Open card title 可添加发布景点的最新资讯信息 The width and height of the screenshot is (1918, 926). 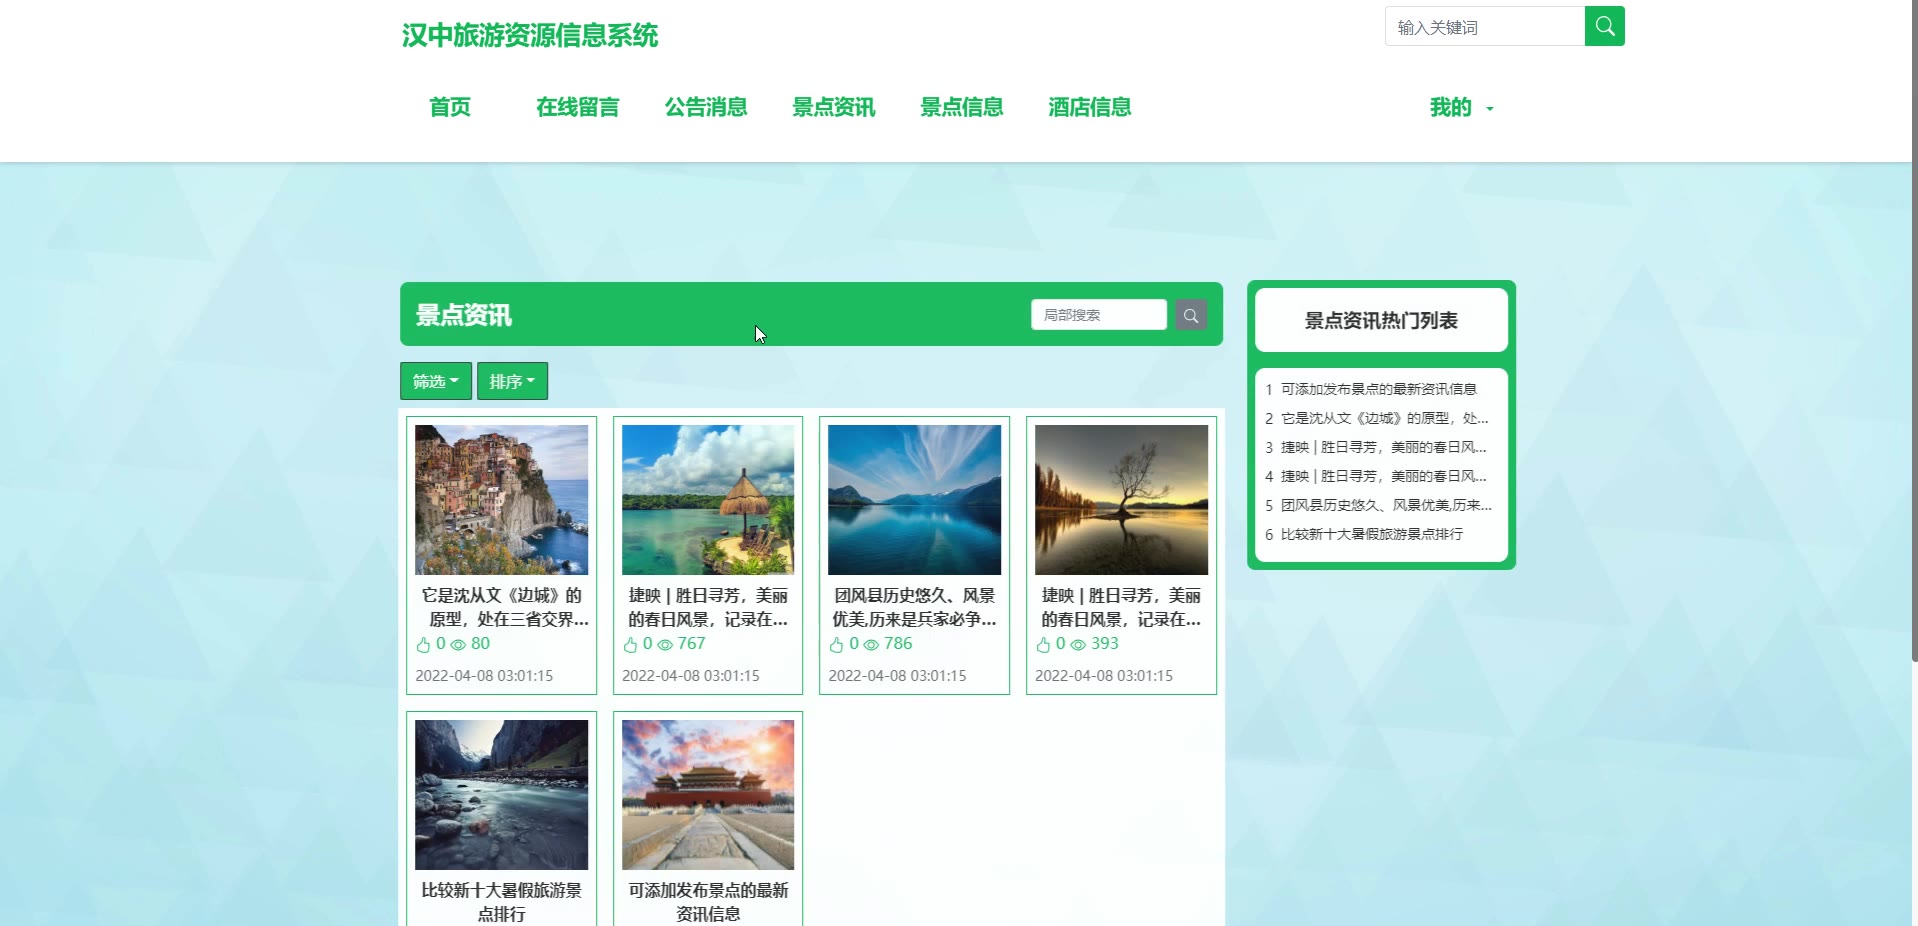pos(708,902)
